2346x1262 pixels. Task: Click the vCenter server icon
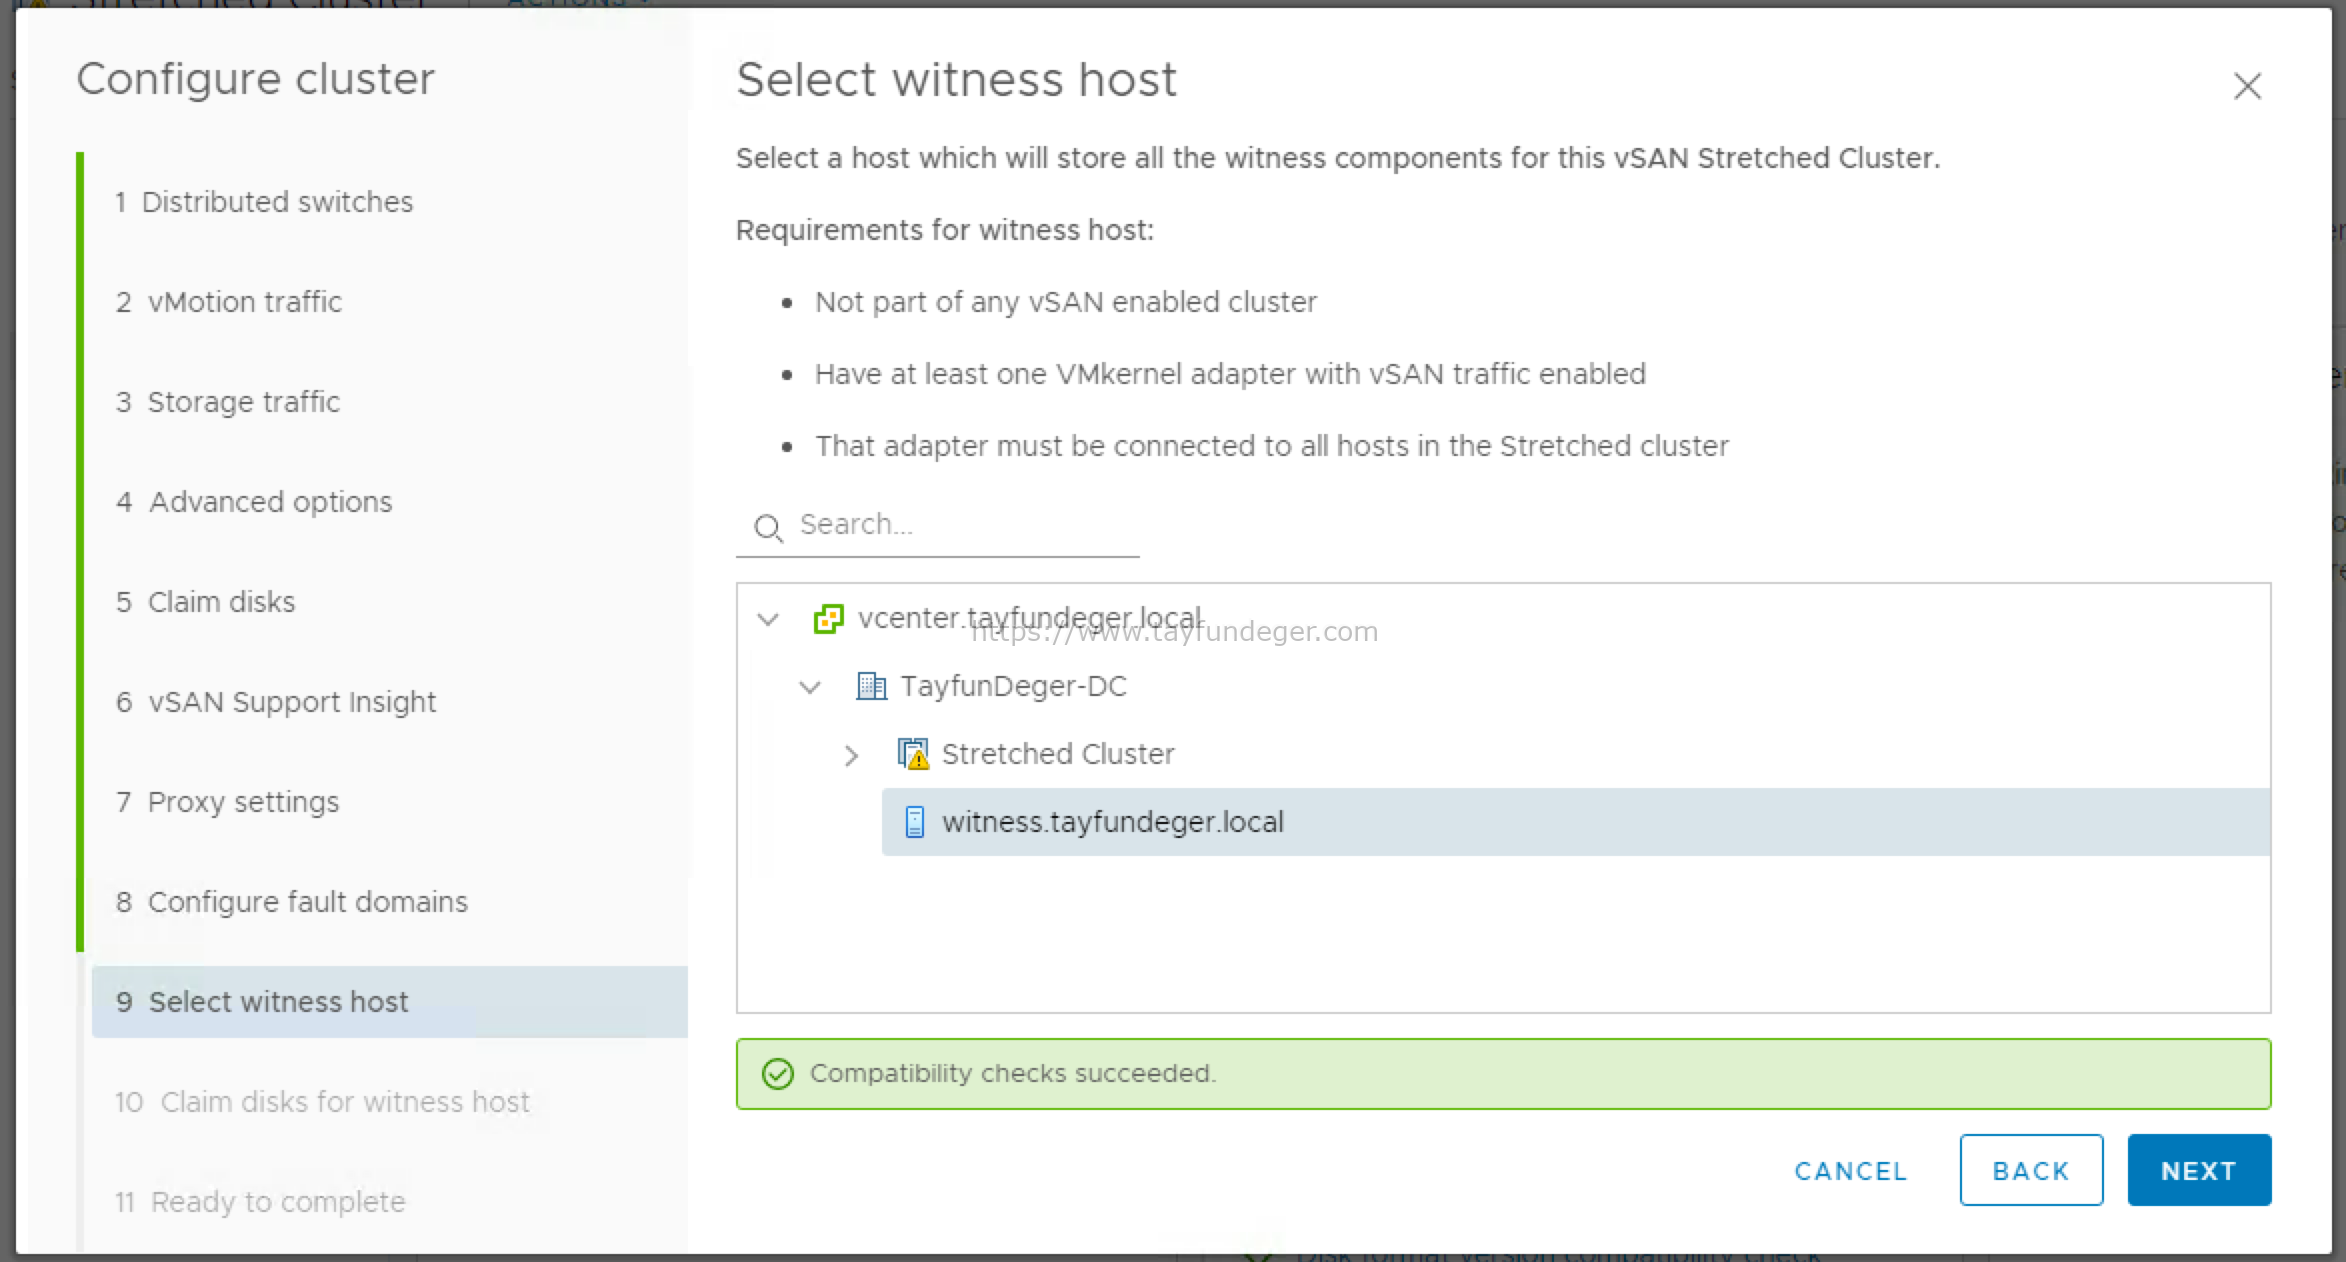click(828, 619)
